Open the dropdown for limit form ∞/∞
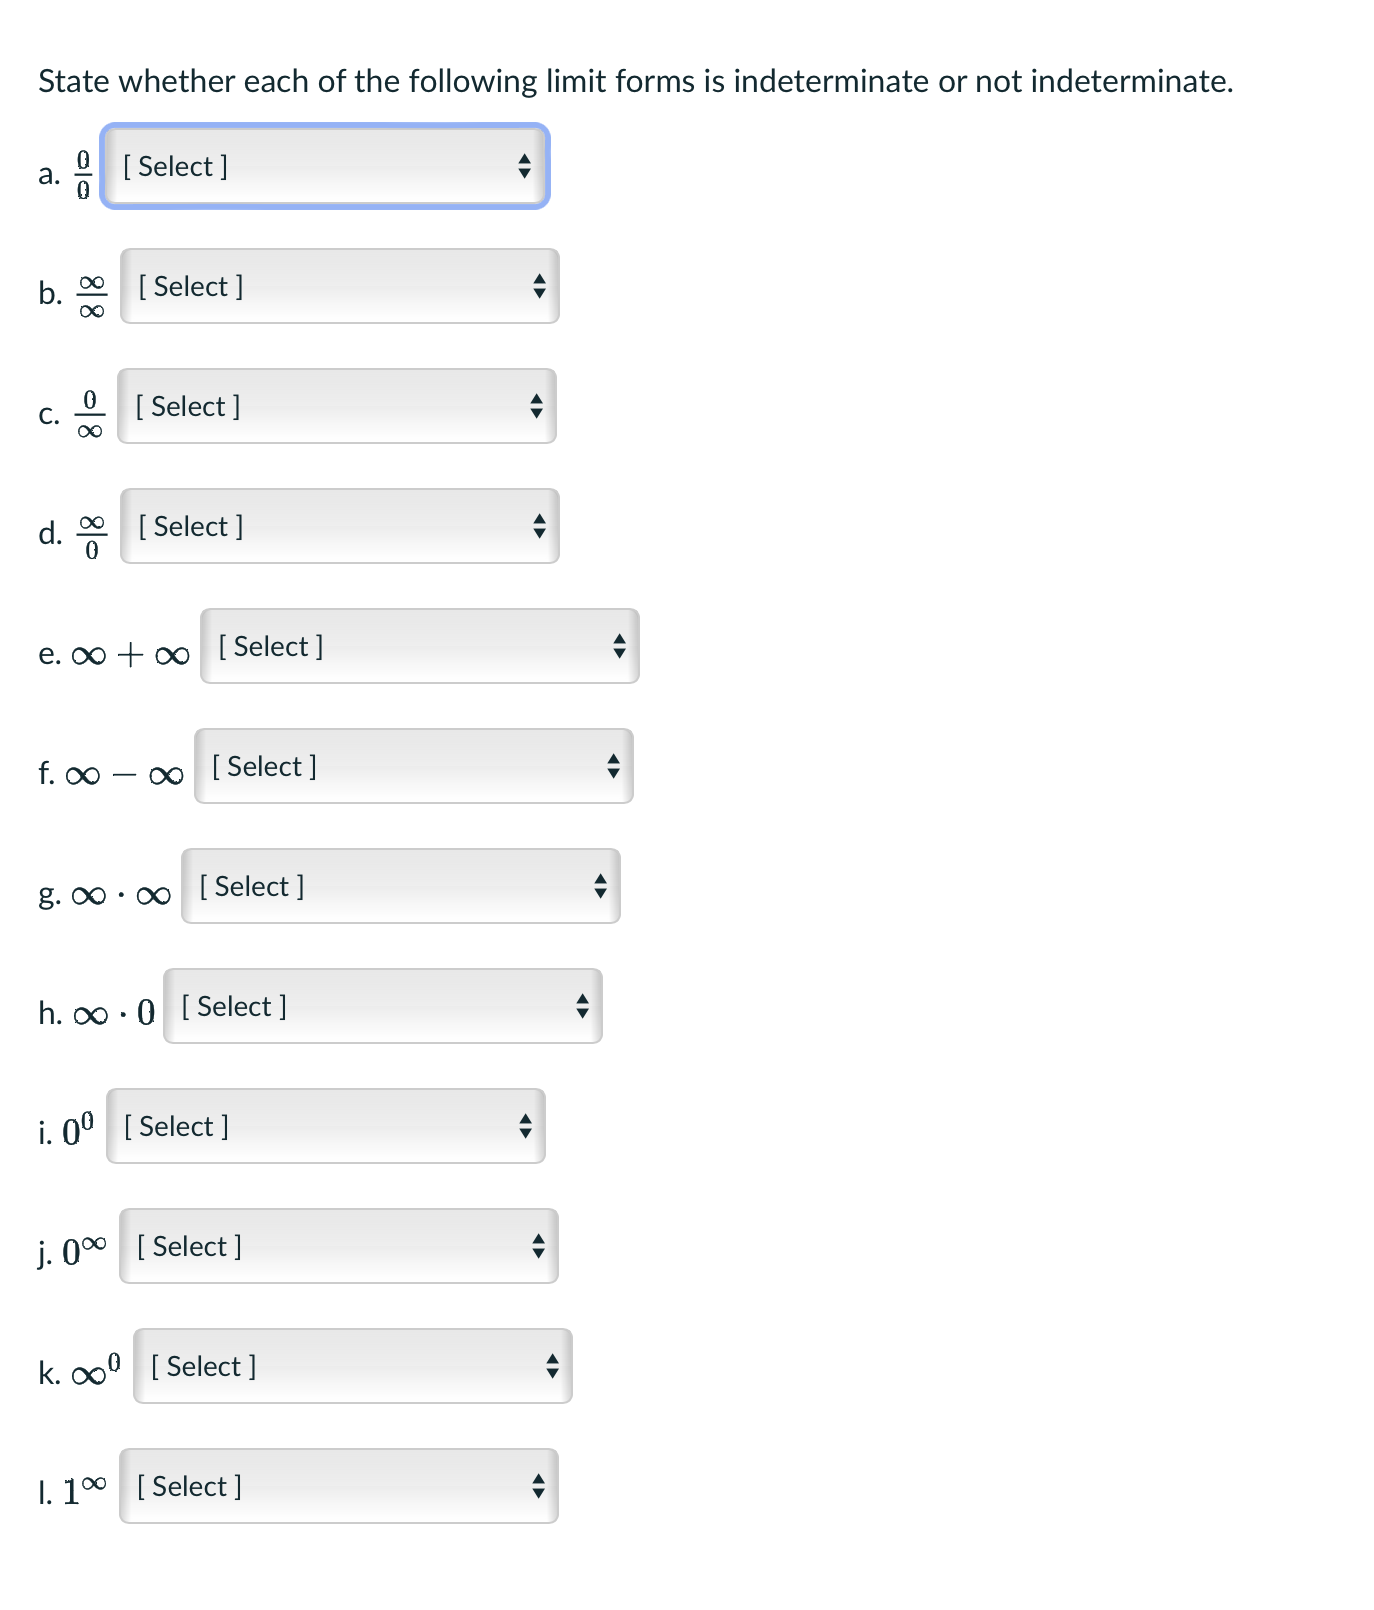 (x=338, y=286)
